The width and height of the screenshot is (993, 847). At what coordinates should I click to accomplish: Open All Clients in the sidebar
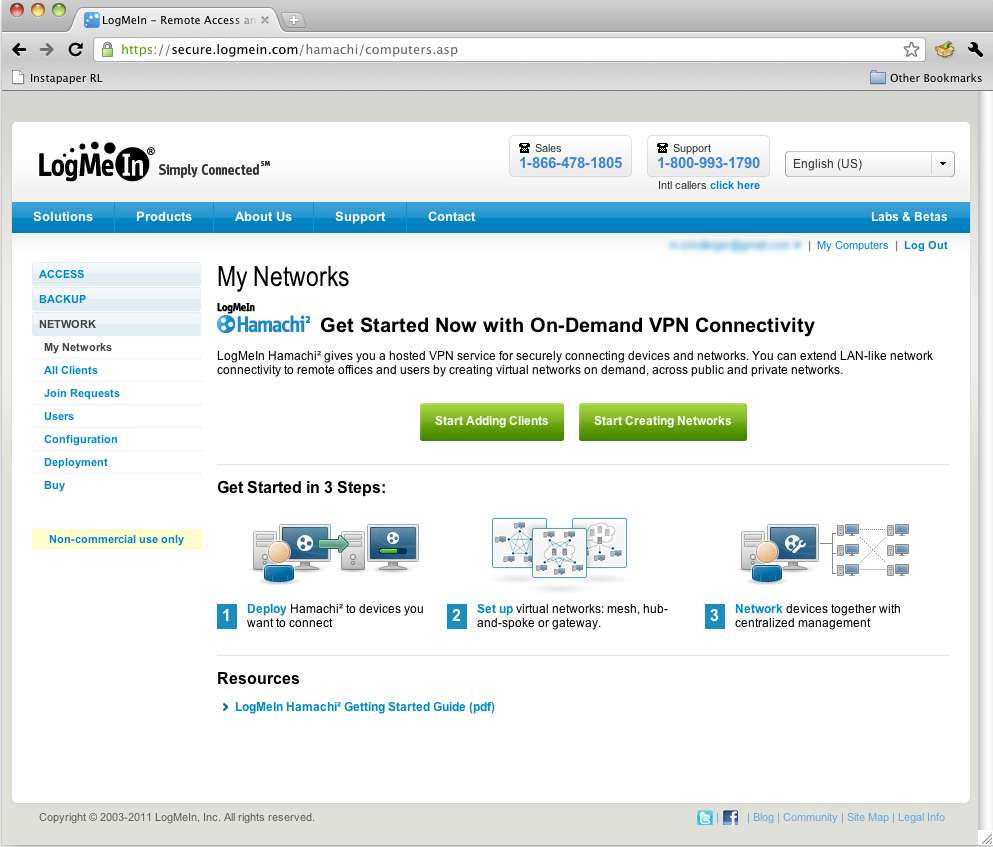pos(71,371)
